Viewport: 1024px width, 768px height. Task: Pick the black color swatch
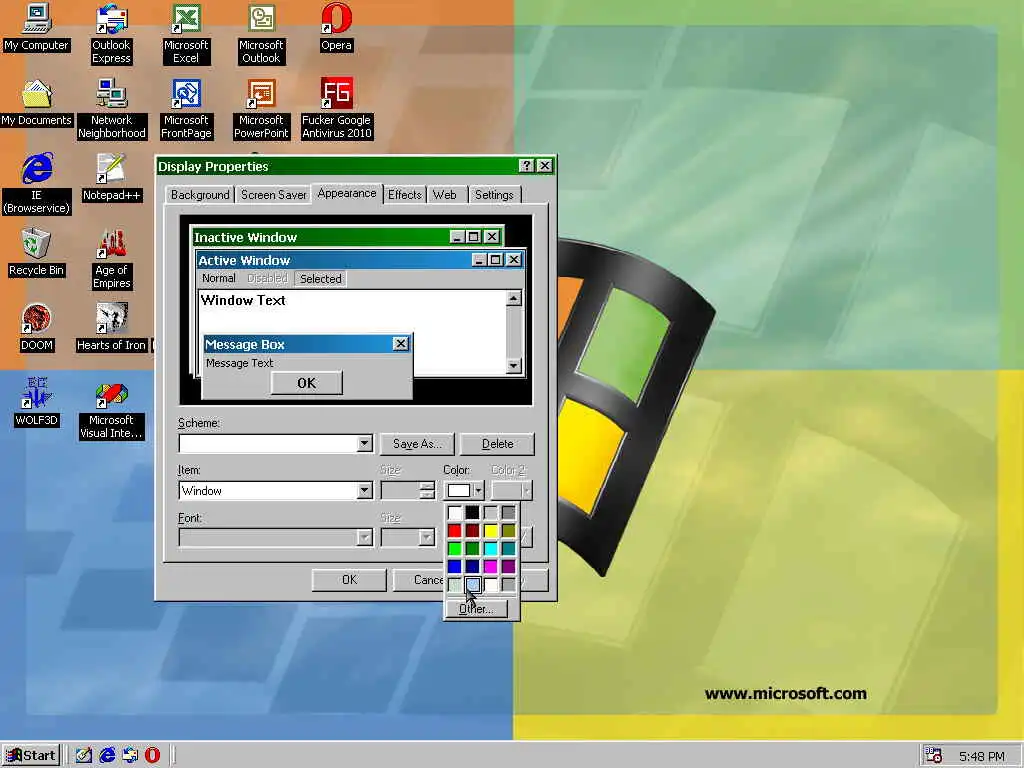tap(472, 513)
